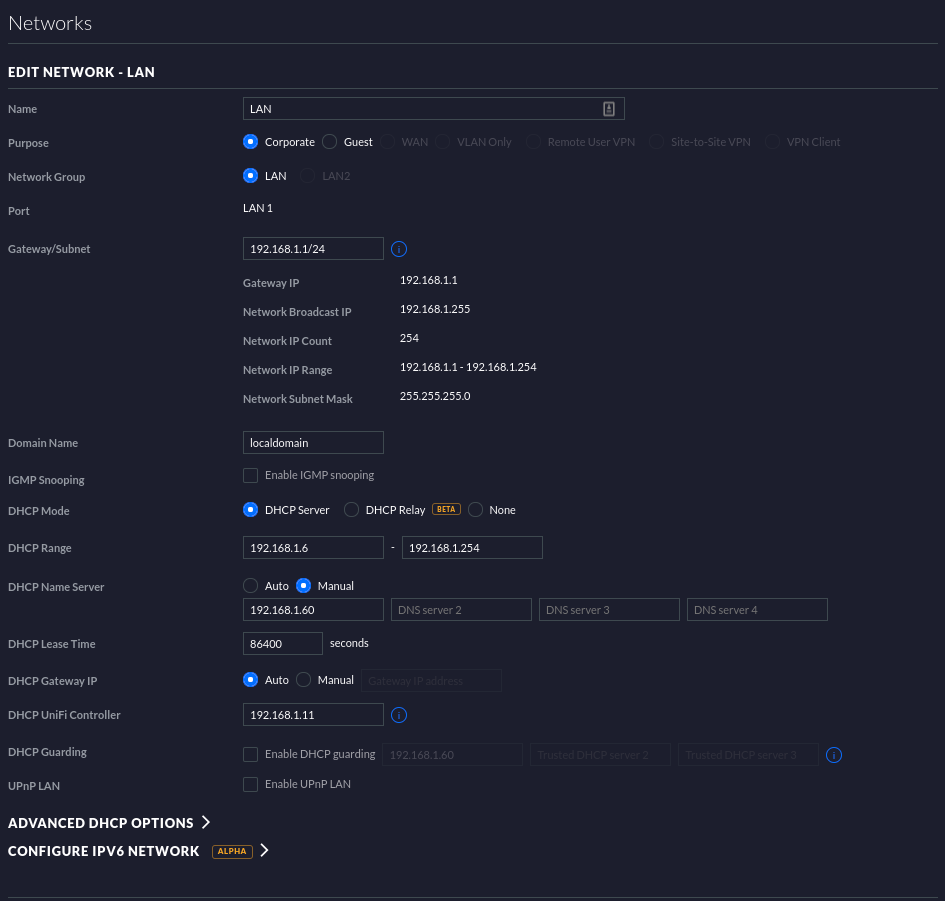Expand Advanced DHCP Options section
Viewport: 945px width, 901px height.
click(109, 823)
